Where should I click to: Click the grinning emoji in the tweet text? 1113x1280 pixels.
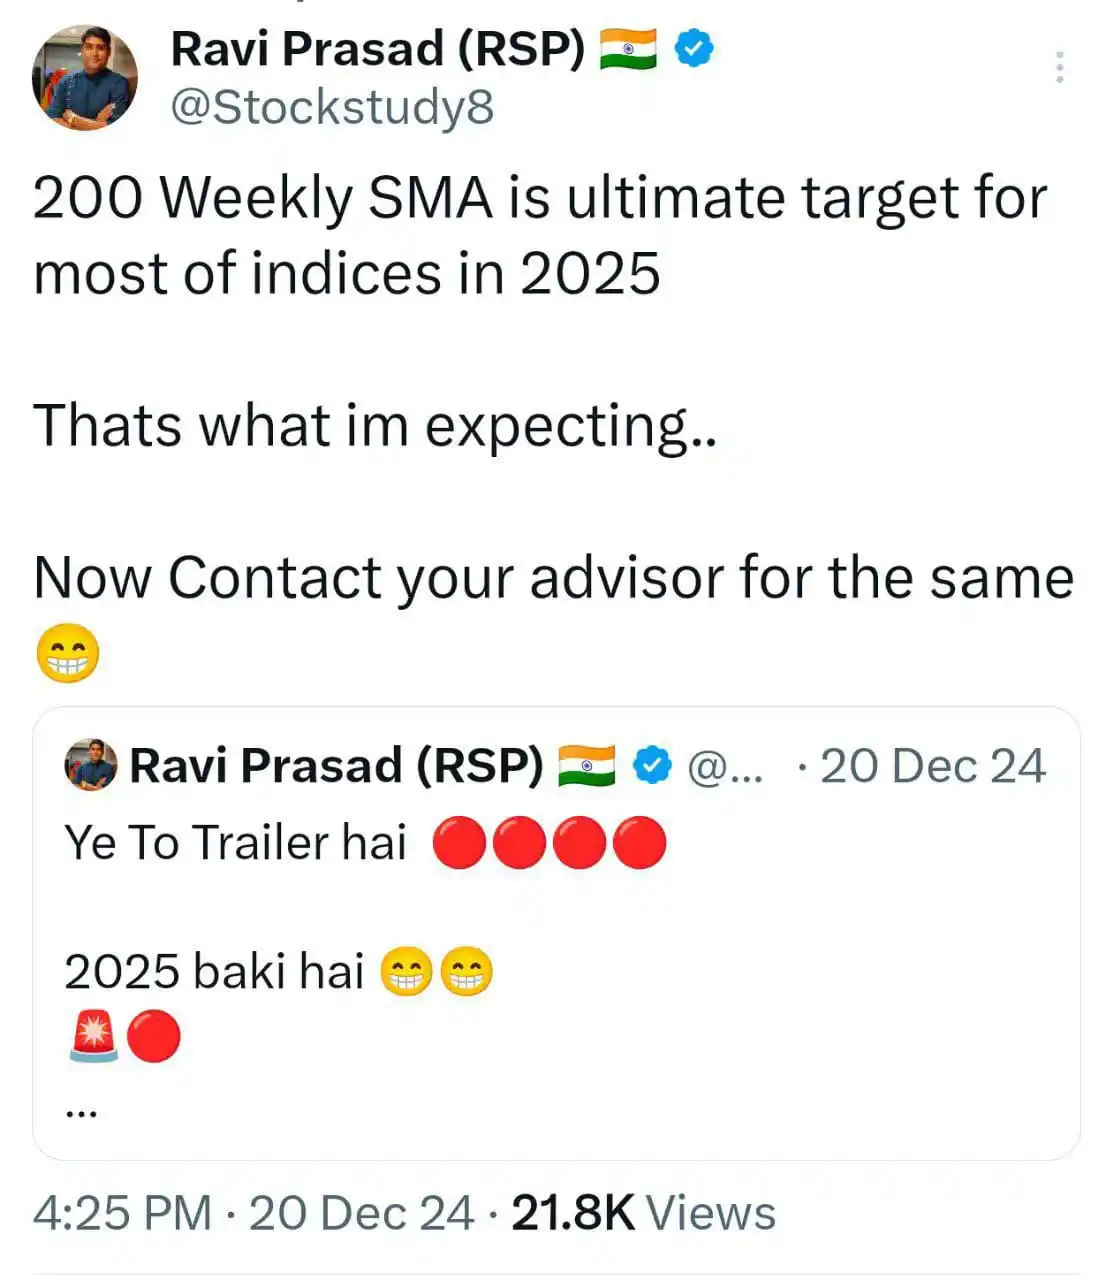[x=67, y=652]
